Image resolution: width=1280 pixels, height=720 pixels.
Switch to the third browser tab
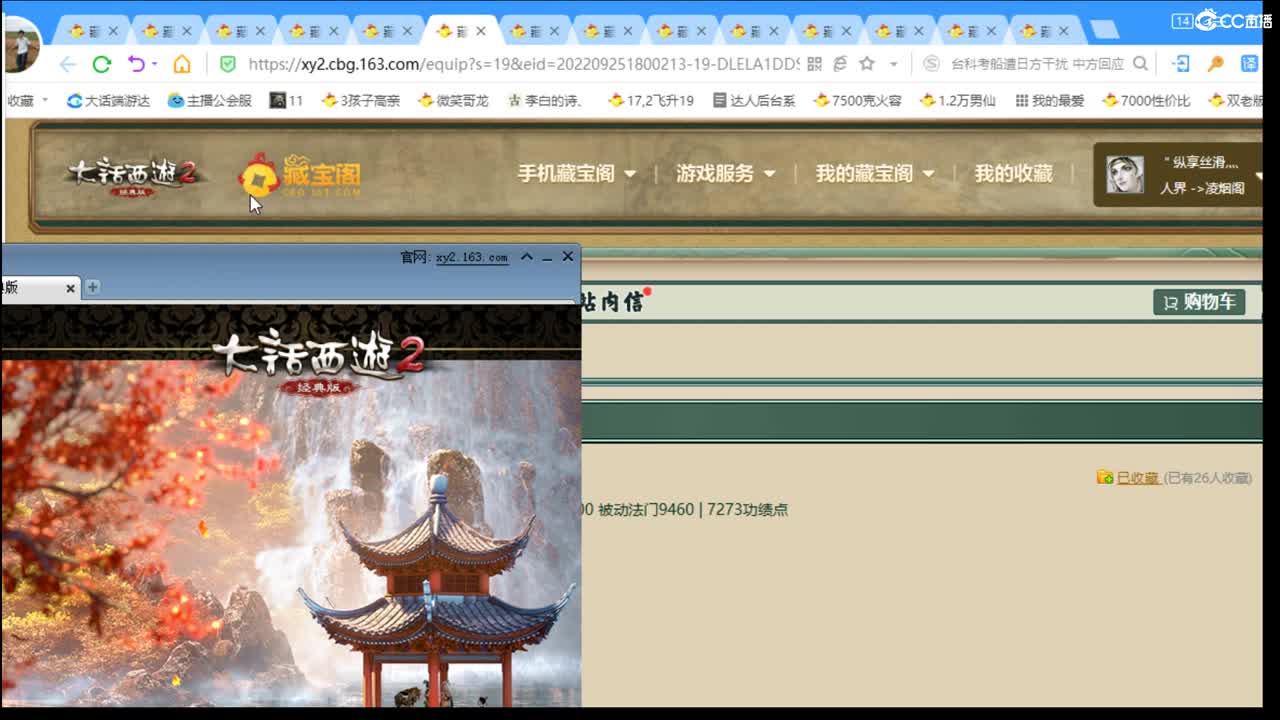tap(240, 31)
